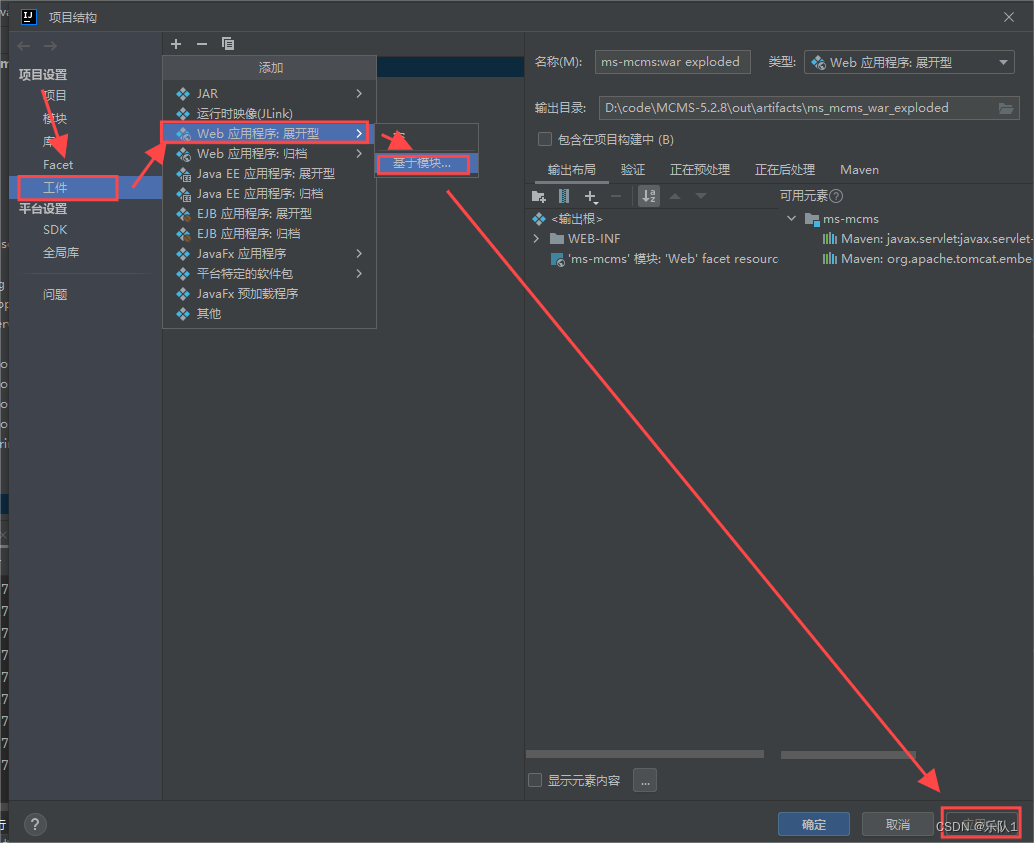
Task: Expand the WEB-INF folder in the output tree
Action: click(537, 239)
